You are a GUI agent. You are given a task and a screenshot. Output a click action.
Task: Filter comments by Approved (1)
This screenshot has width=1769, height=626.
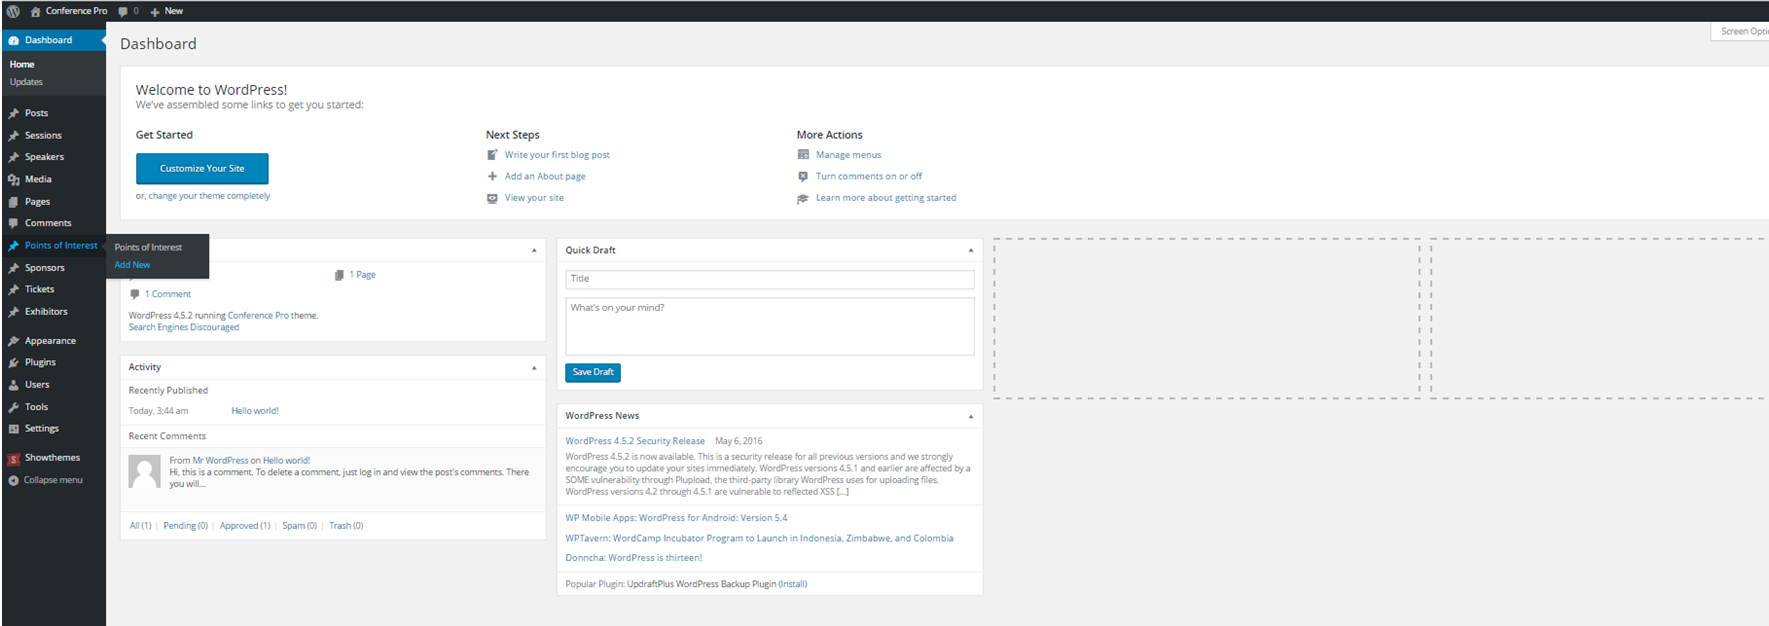tap(245, 526)
